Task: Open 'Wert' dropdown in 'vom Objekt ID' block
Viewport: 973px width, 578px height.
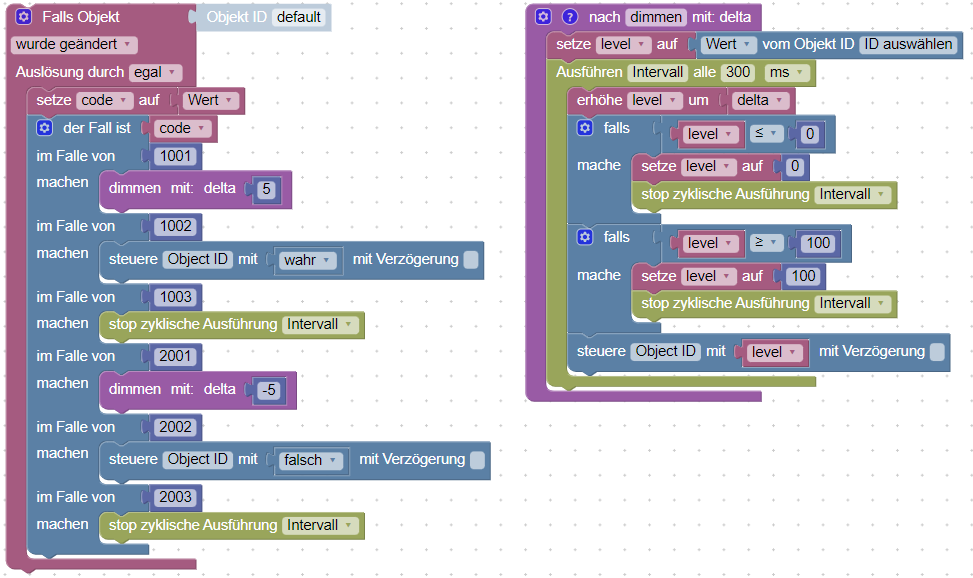Action: pyautogui.click(x=729, y=45)
